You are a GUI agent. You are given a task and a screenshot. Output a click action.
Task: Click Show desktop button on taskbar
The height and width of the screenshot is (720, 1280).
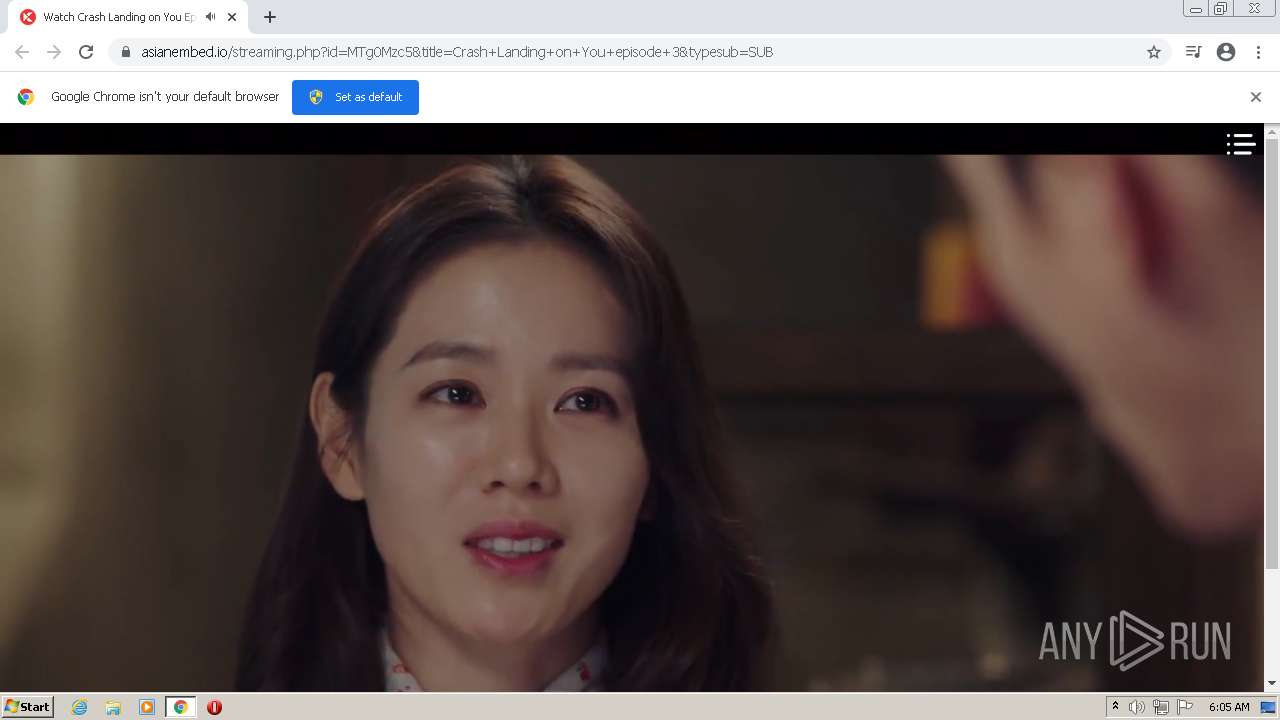[1268, 707]
